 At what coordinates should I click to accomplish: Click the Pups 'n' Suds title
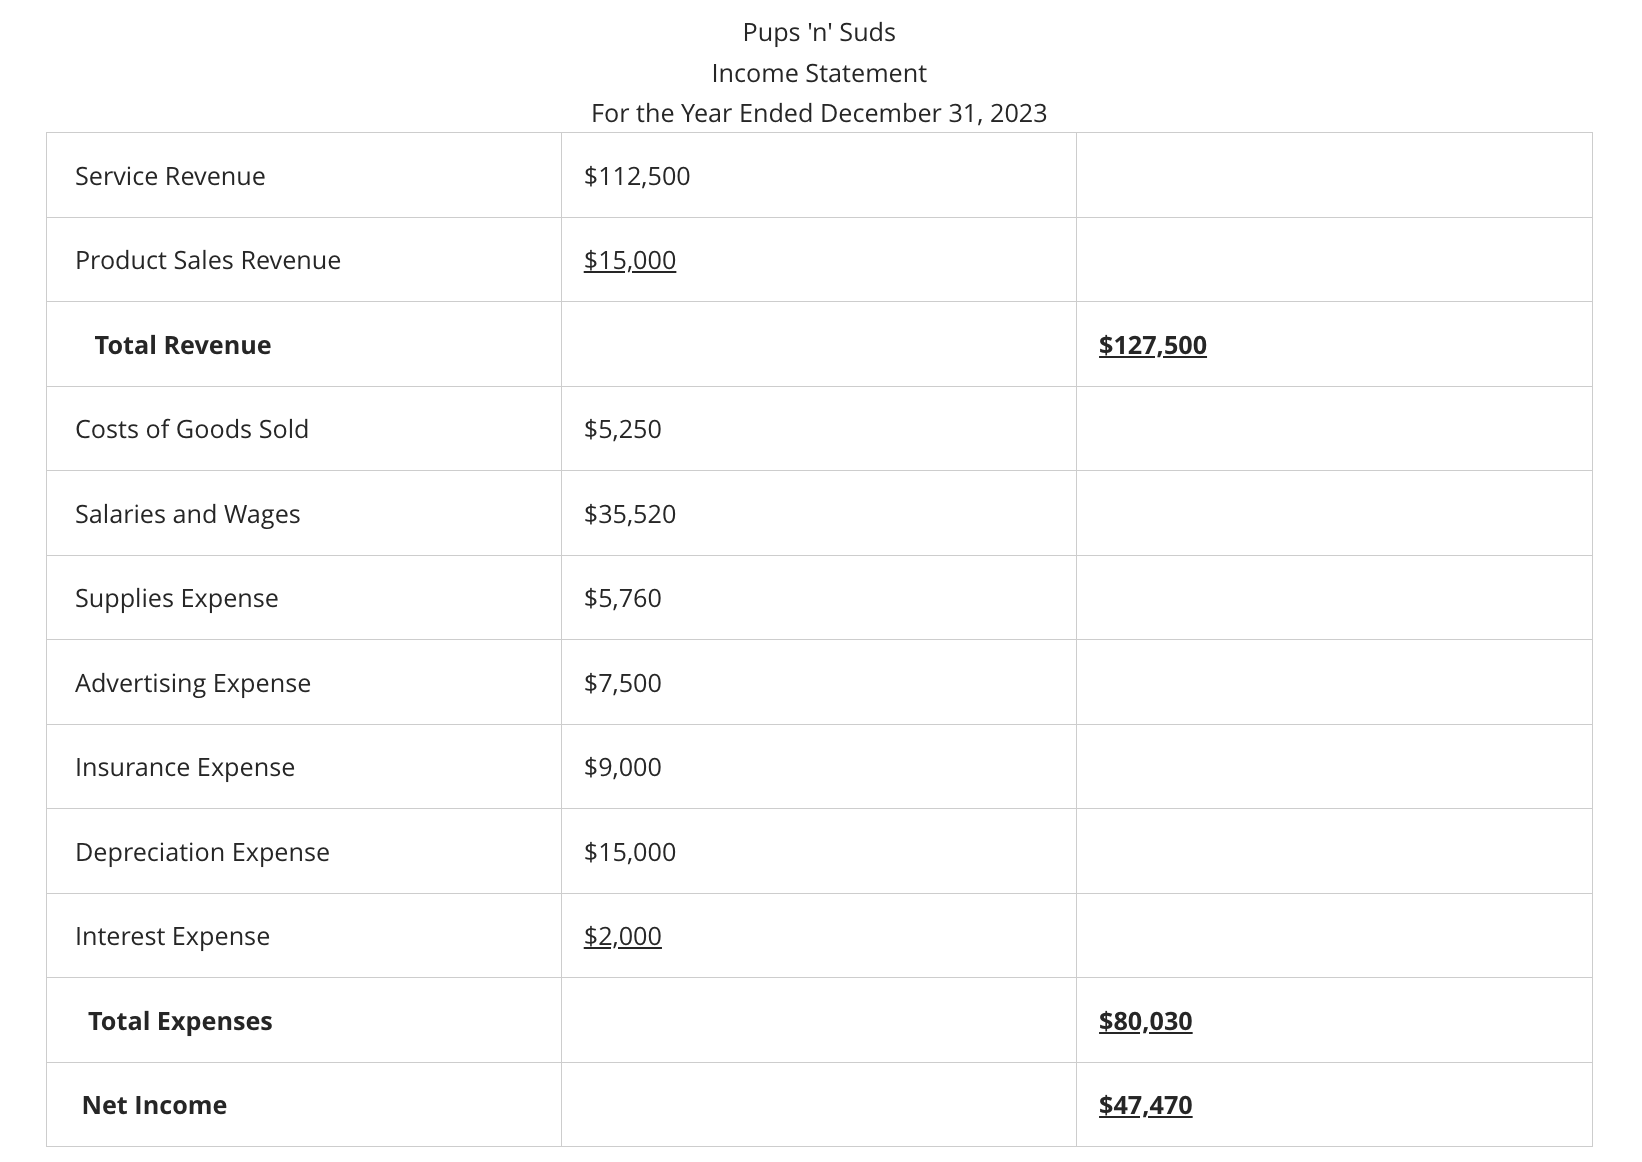click(819, 33)
